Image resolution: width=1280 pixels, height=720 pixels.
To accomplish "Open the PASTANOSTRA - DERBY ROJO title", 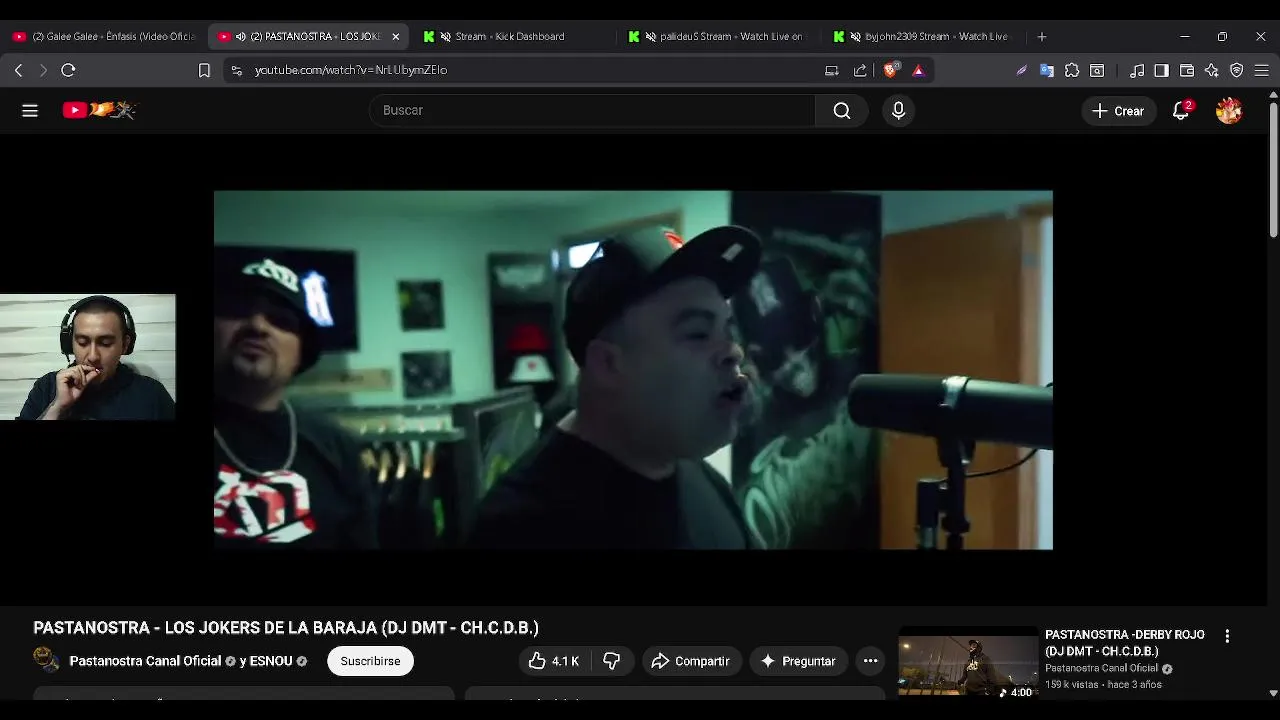I will pos(1125,643).
